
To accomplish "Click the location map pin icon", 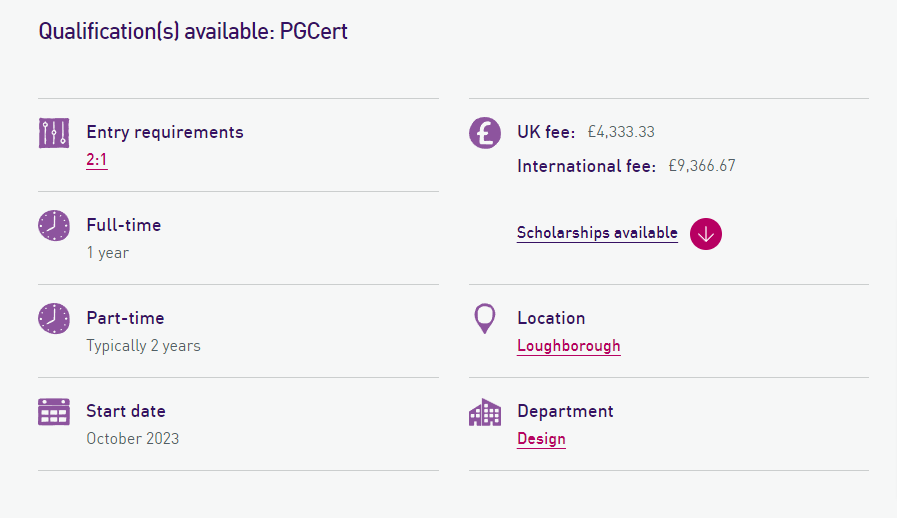I will [485, 319].
